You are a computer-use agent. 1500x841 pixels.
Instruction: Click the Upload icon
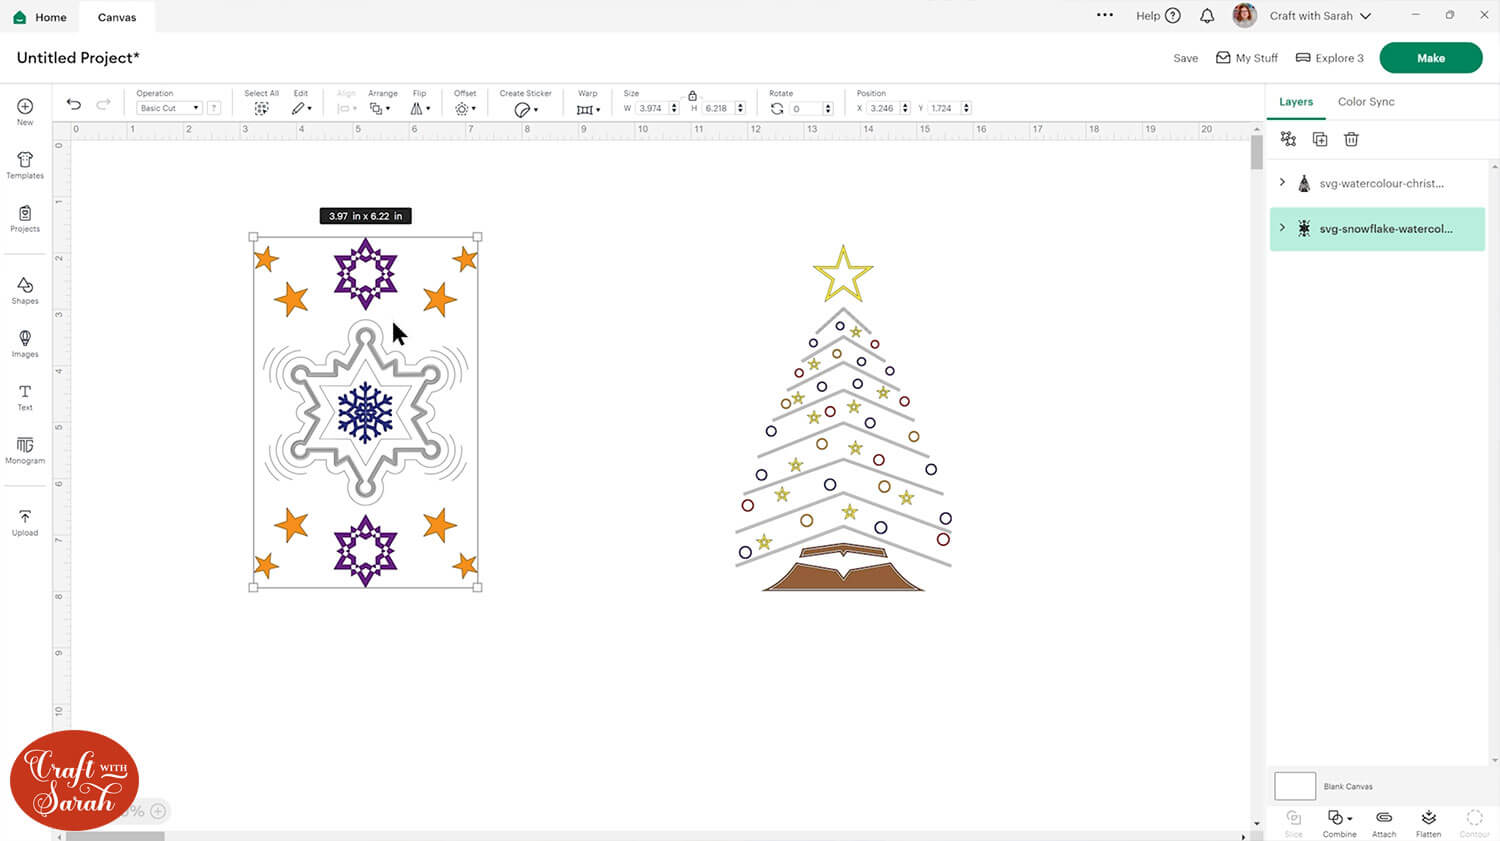point(25,522)
